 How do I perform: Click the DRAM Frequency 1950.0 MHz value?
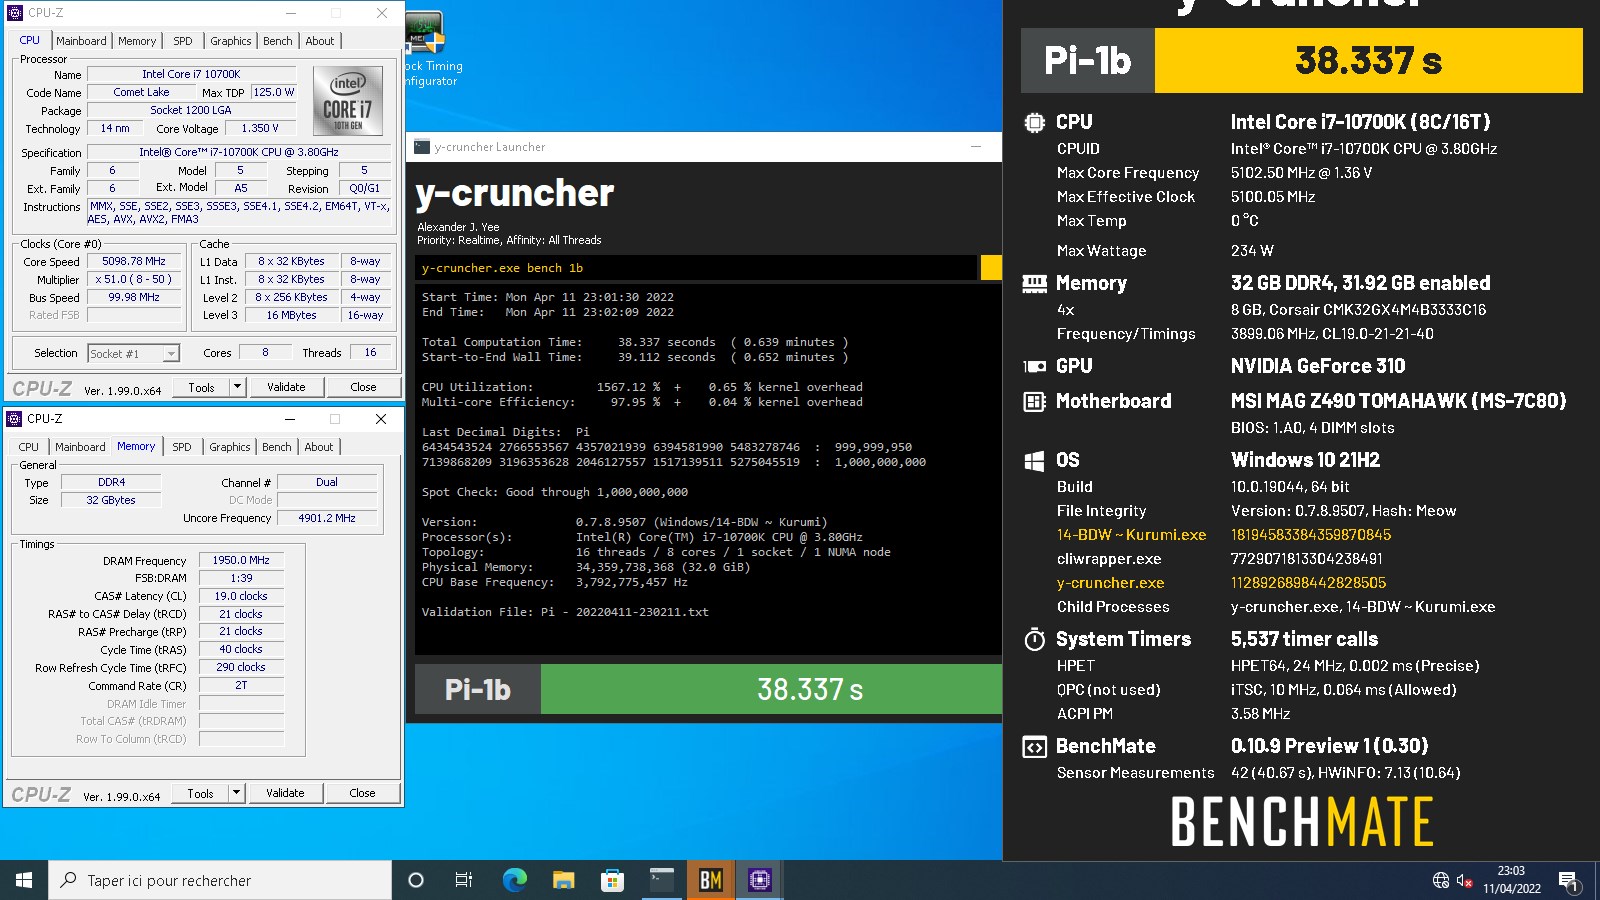[x=241, y=560]
